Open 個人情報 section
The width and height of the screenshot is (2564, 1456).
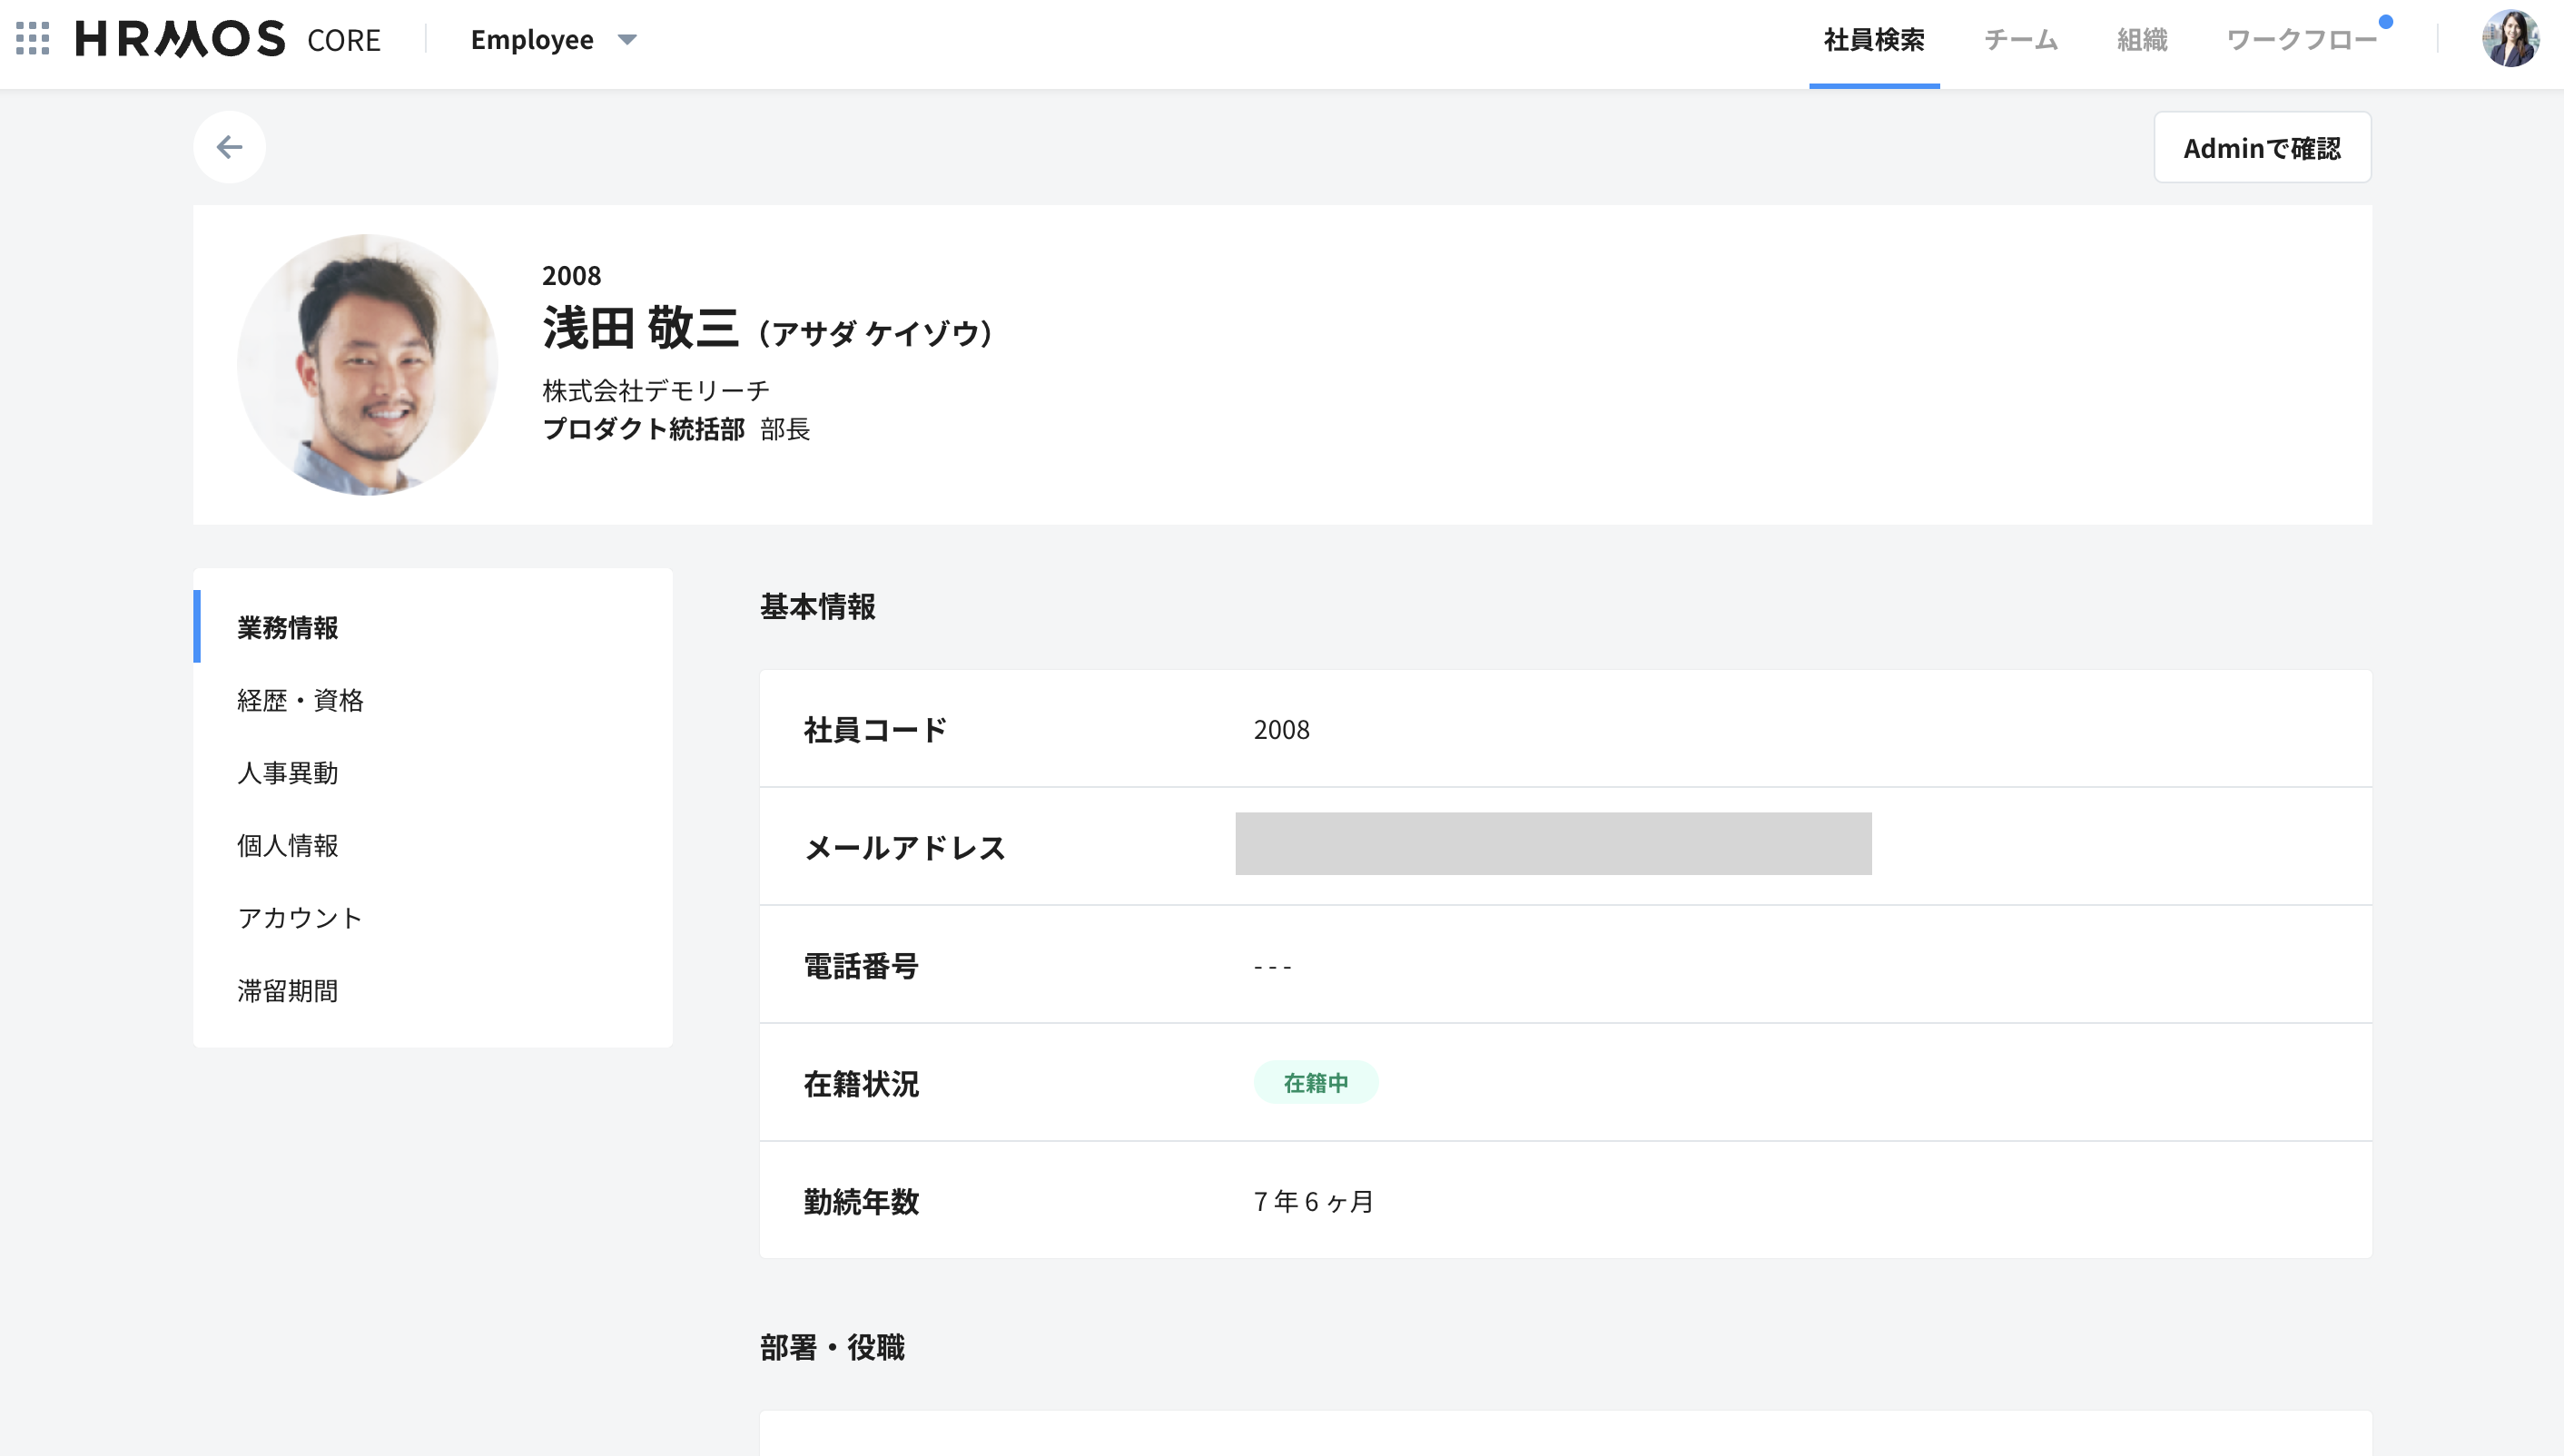pyautogui.click(x=288, y=845)
